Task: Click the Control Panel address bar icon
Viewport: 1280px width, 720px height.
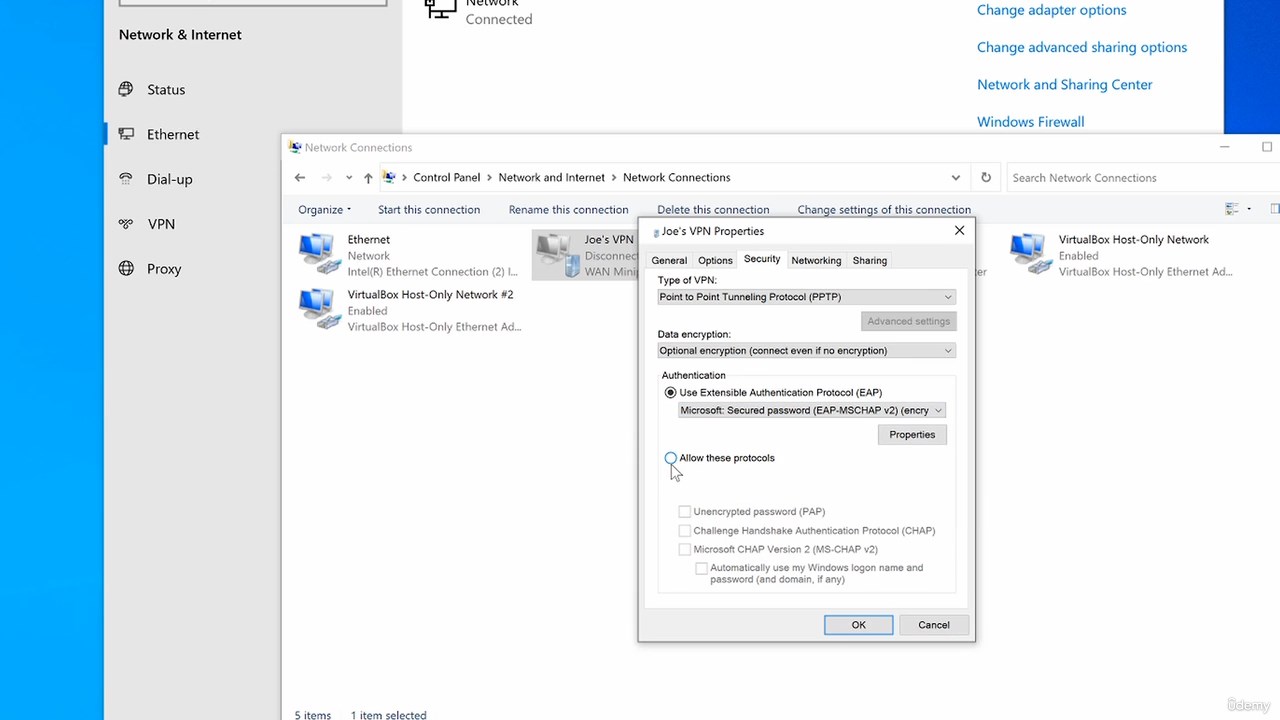Action: 390,178
